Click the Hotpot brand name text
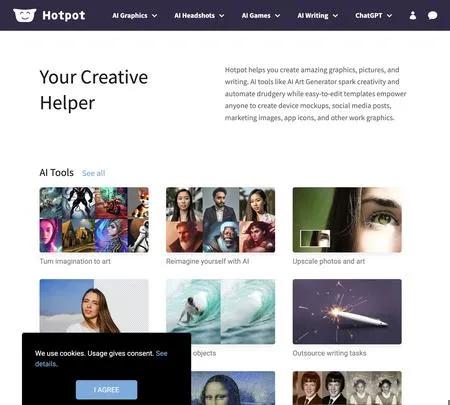The height and width of the screenshot is (405, 450). pyautogui.click(x=64, y=15)
